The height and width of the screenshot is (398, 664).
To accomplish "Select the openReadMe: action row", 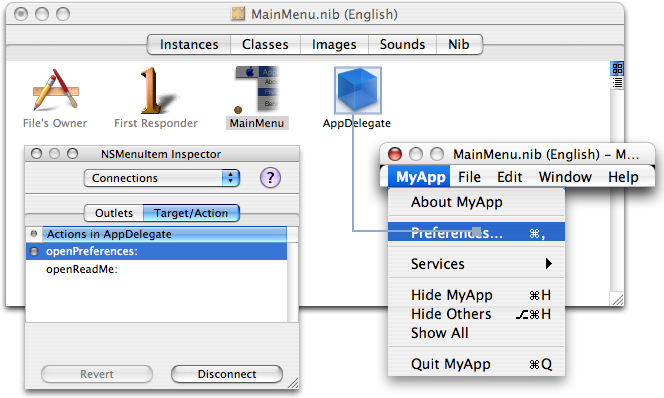I will point(156,269).
